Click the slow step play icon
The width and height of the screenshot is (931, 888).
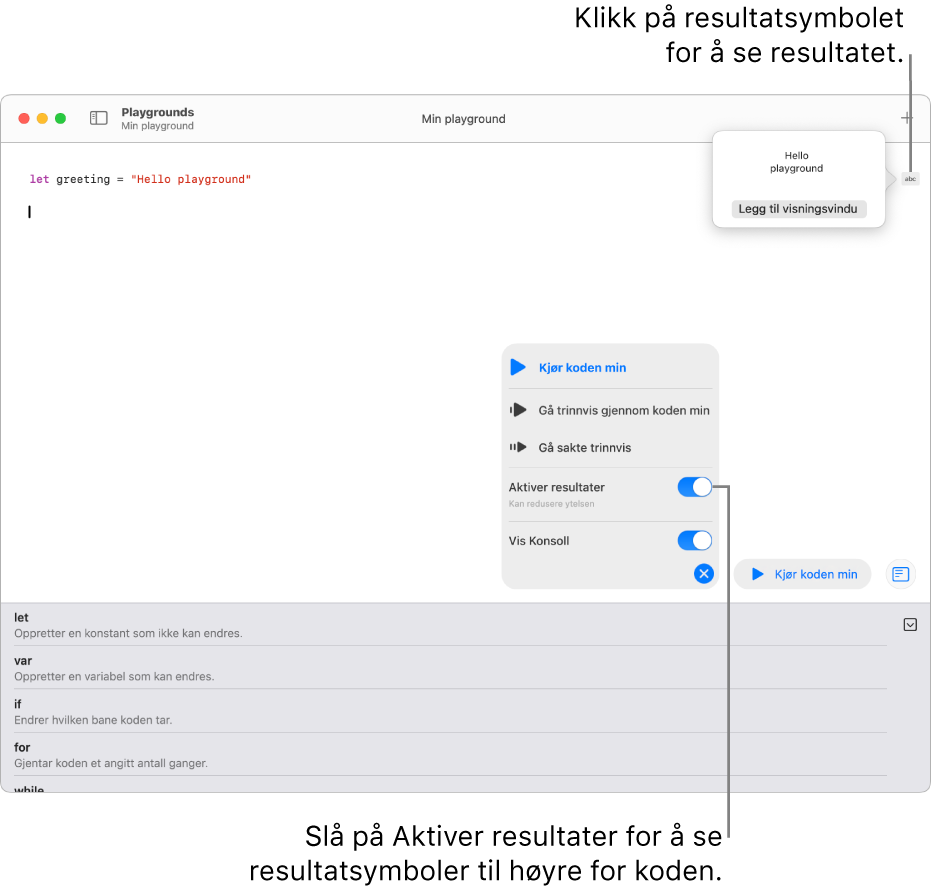coord(518,447)
